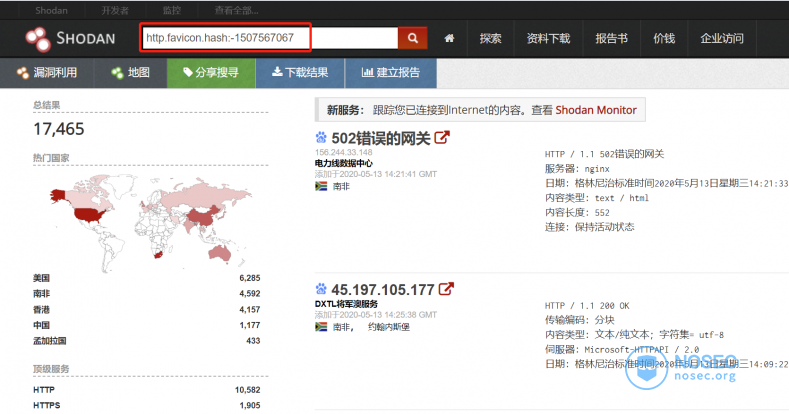Viewport: 789px width, 414px height.
Task: Open 报告书 menu item
Action: coord(611,39)
